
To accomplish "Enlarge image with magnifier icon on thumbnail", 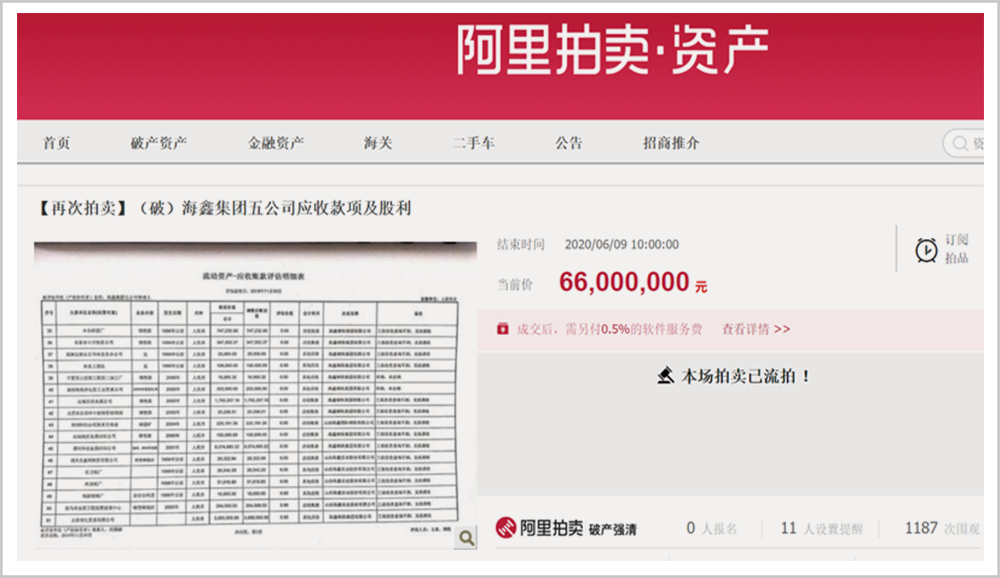I will 467,538.
